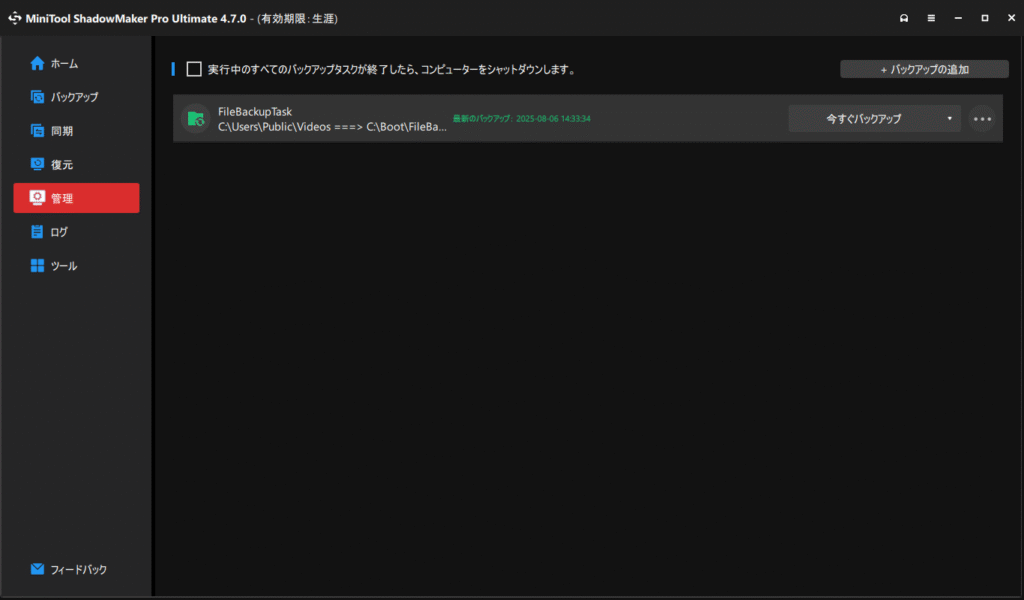Click the FileBackupTask name text
The width and height of the screenshot is (1024, 600).
255,112
